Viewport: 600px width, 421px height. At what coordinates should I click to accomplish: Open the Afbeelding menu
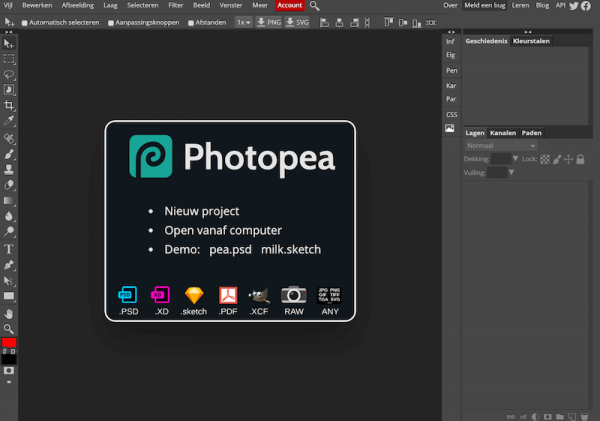point(78,5)
